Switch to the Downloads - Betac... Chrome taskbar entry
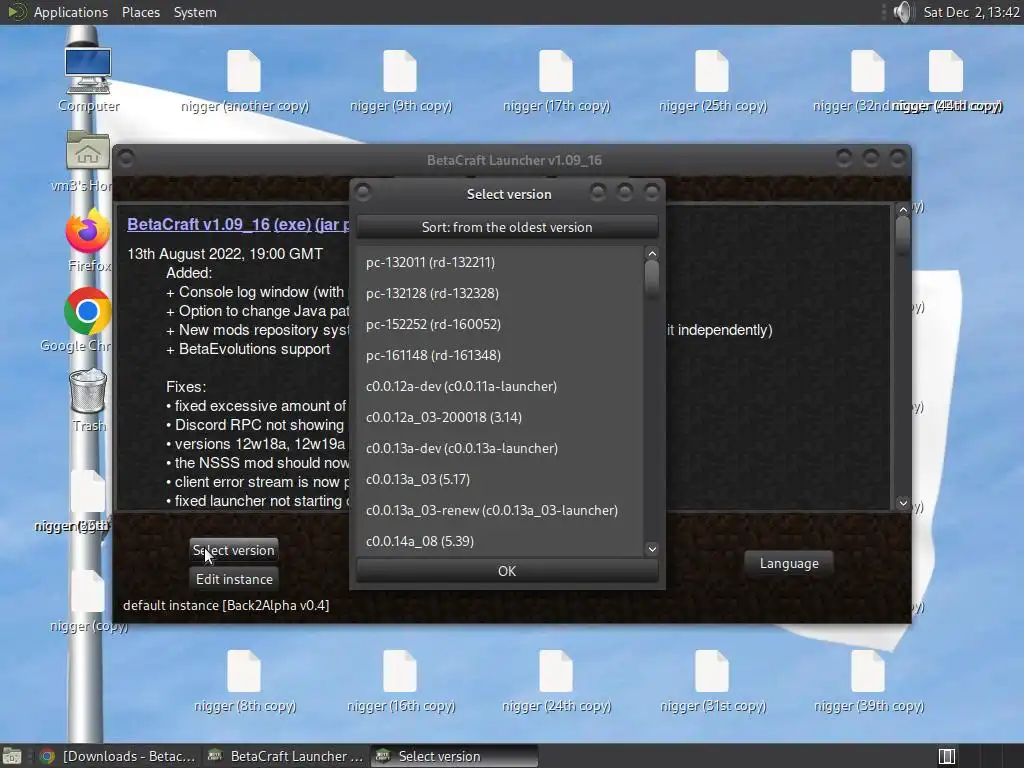The height and width of the screenshot is (768, 1024). (x=117, y=756)
